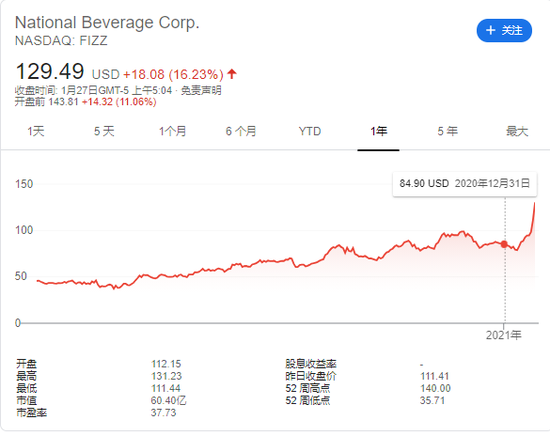Open the 免责声明 disclaimer link
550x436 pixels.
click(x=201, y=90)
